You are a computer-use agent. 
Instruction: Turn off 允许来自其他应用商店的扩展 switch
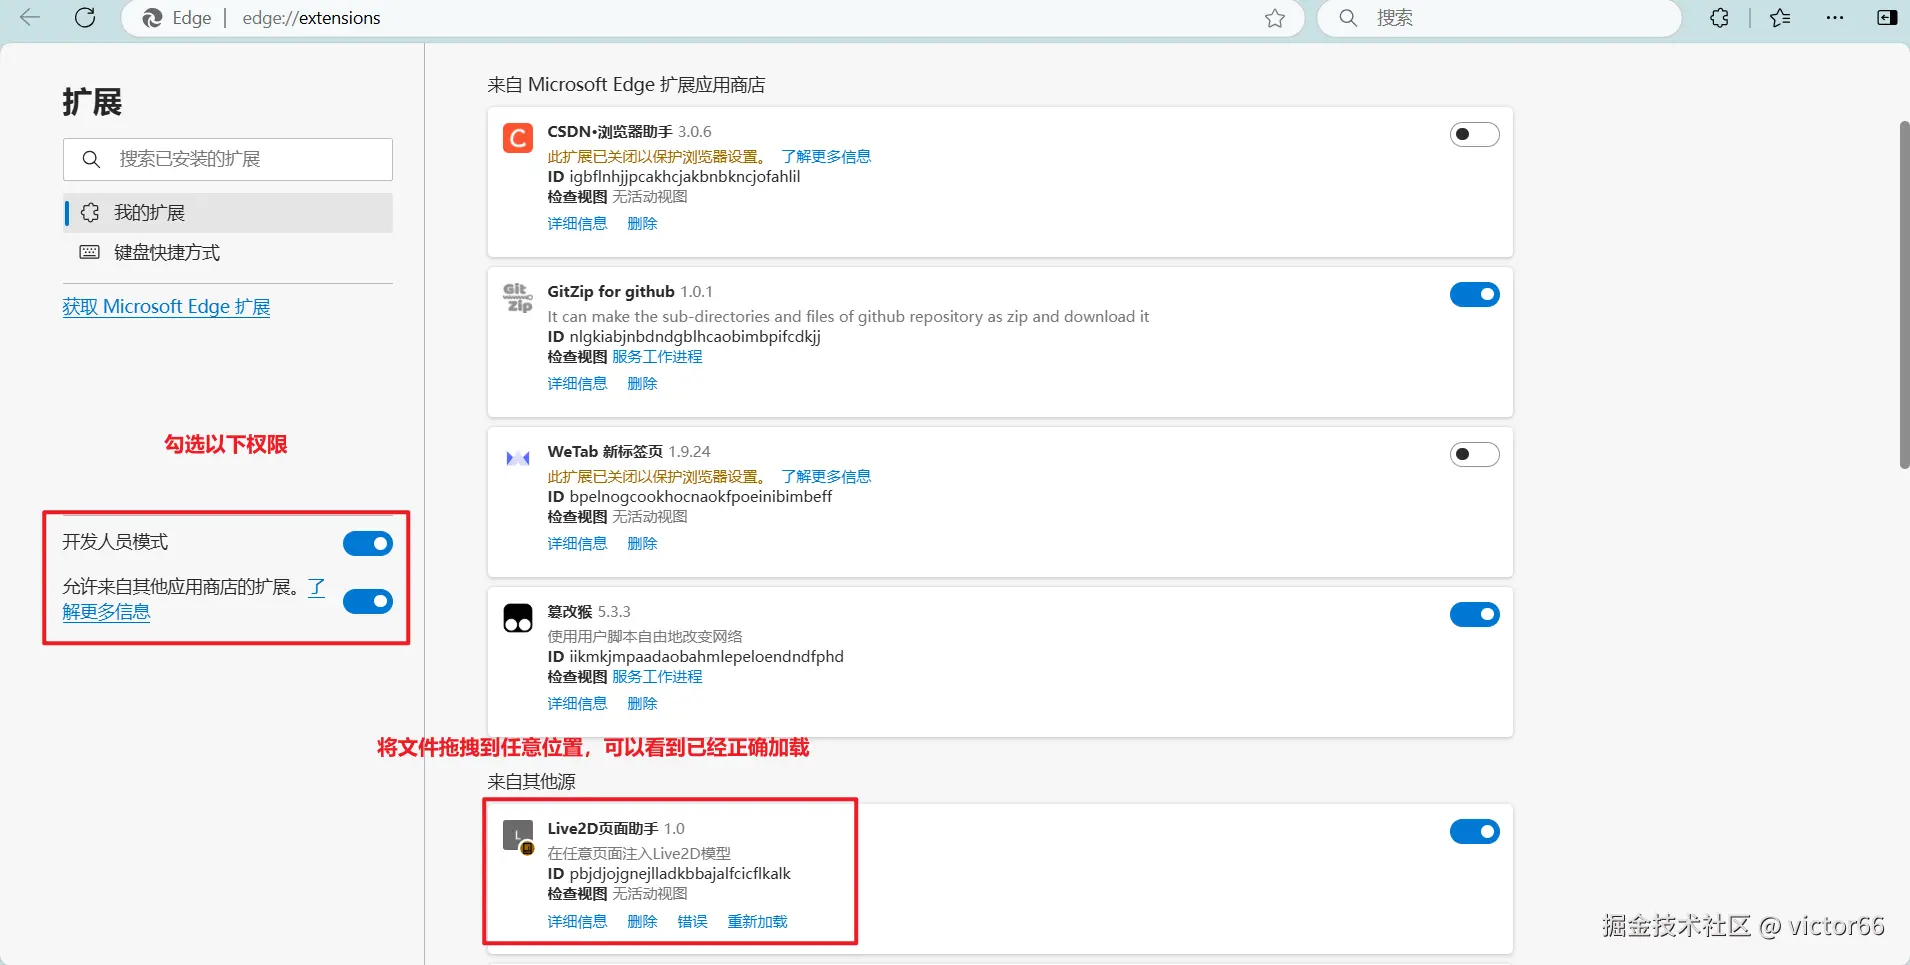click(368, 601)
